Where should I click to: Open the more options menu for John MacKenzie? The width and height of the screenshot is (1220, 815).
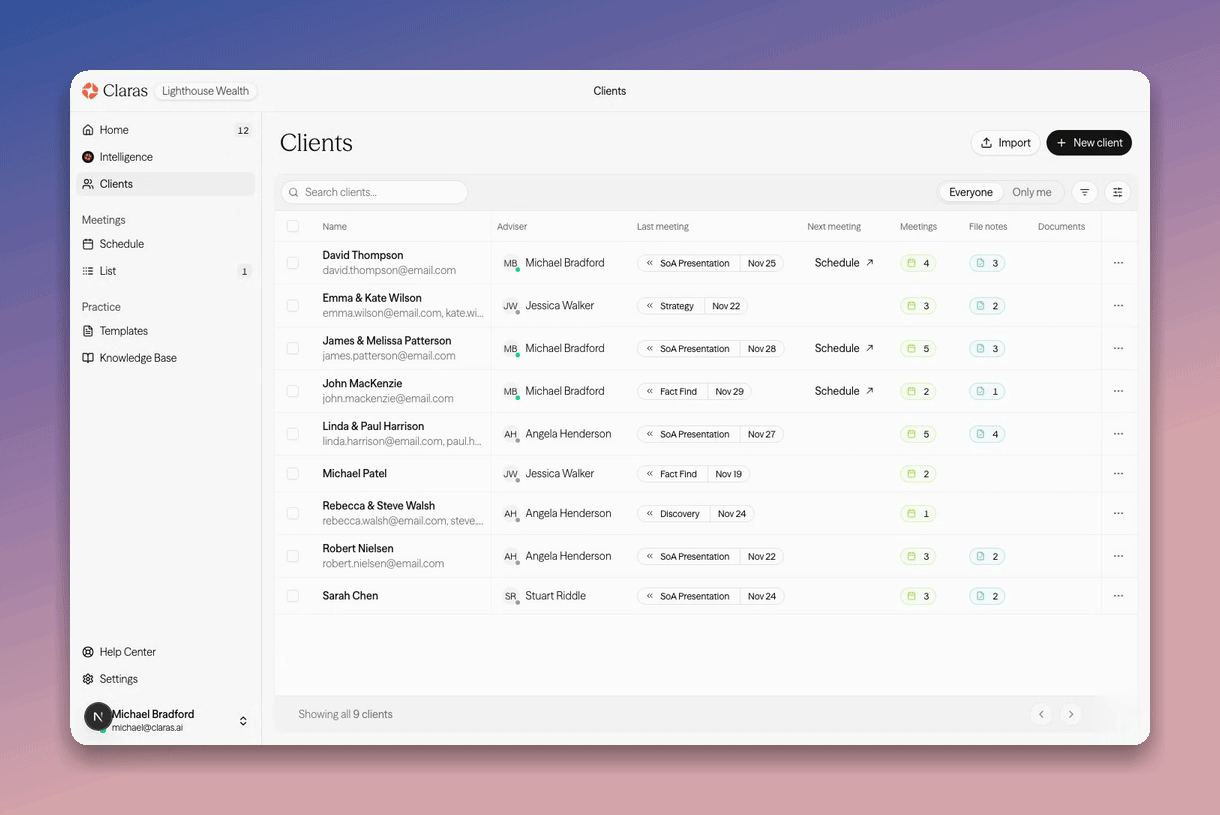click(x=1118, y=391)
